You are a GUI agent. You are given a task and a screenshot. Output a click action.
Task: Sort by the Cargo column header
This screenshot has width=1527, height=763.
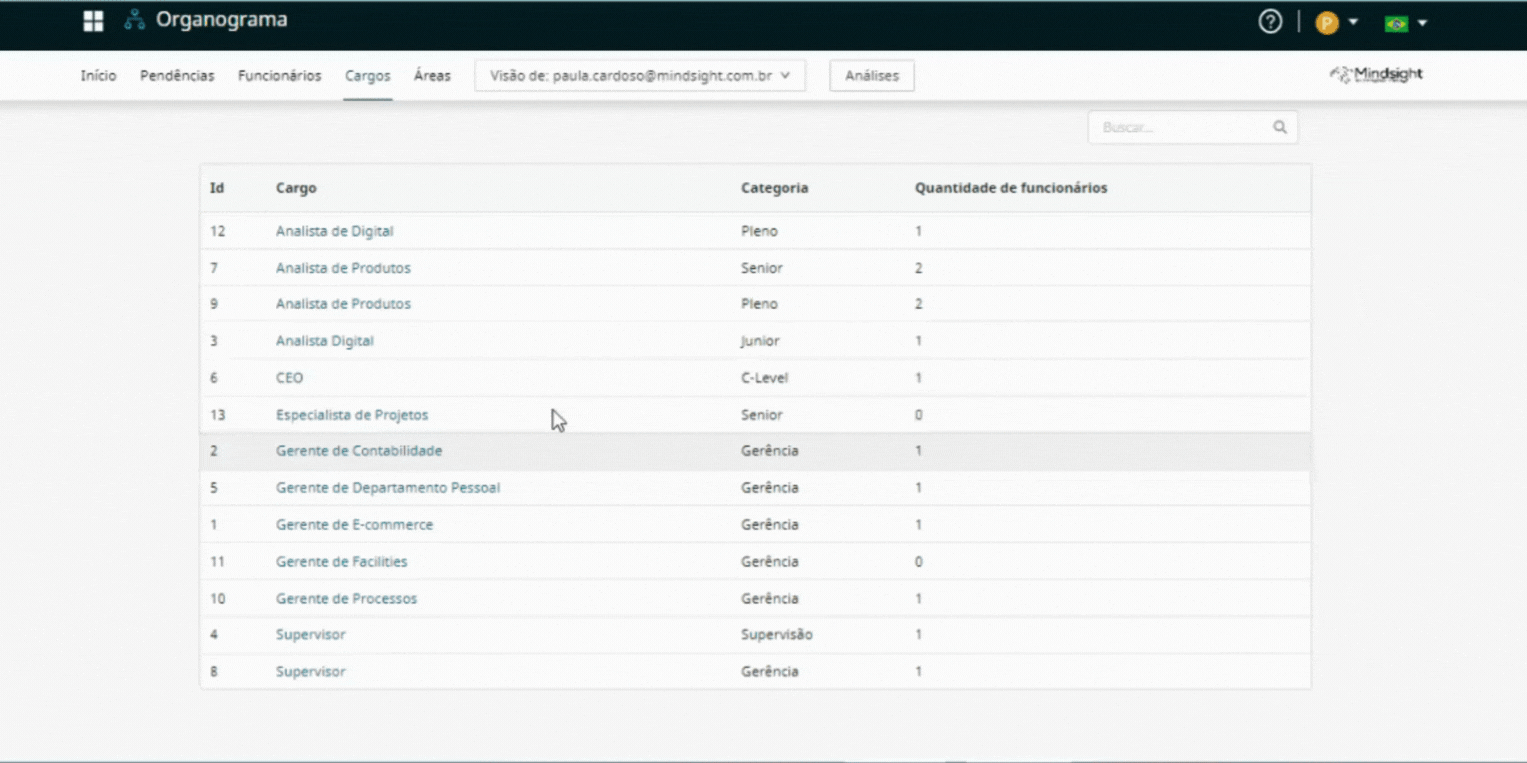tap(296, 188)
